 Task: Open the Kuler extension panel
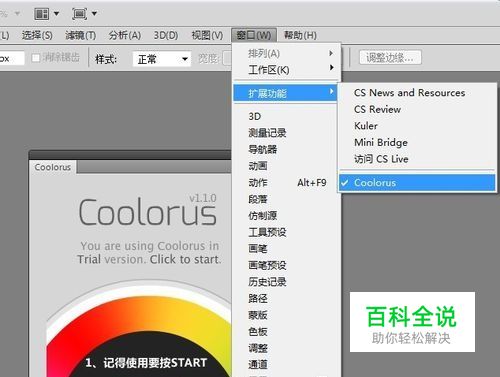point(417,126)
